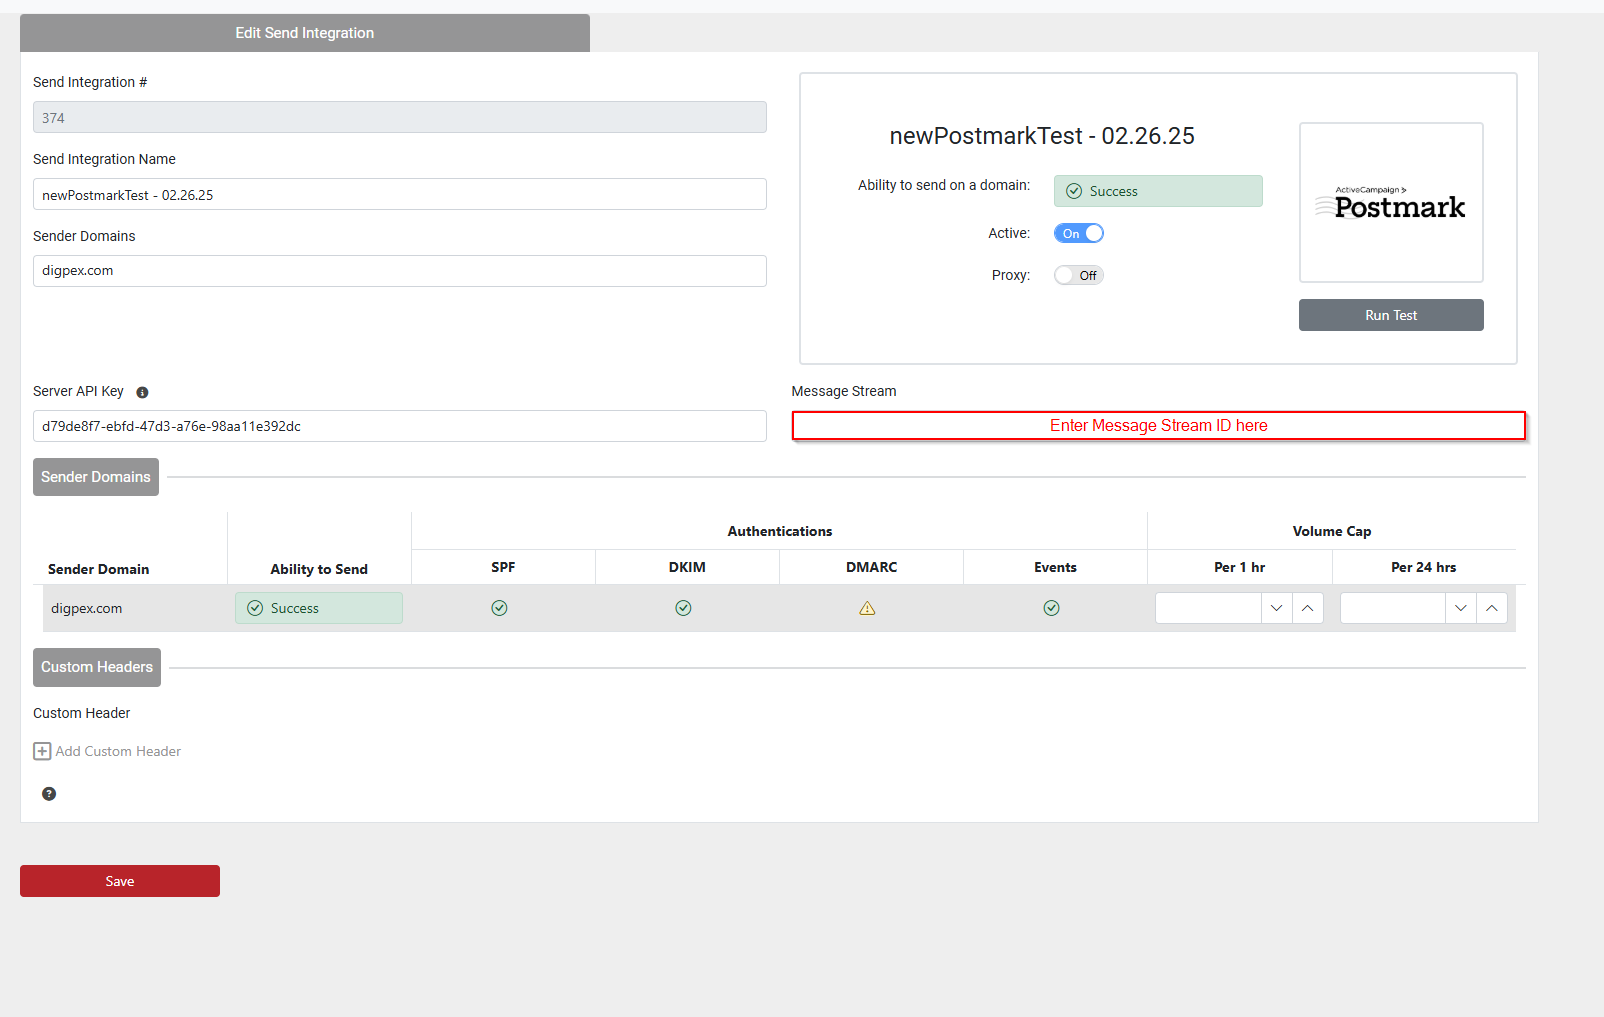Image resolution: width=1604 pixels, height=1017 pixels.
Task: Click the Message Stream ID input field
Action: click(x=1158, y=426)
